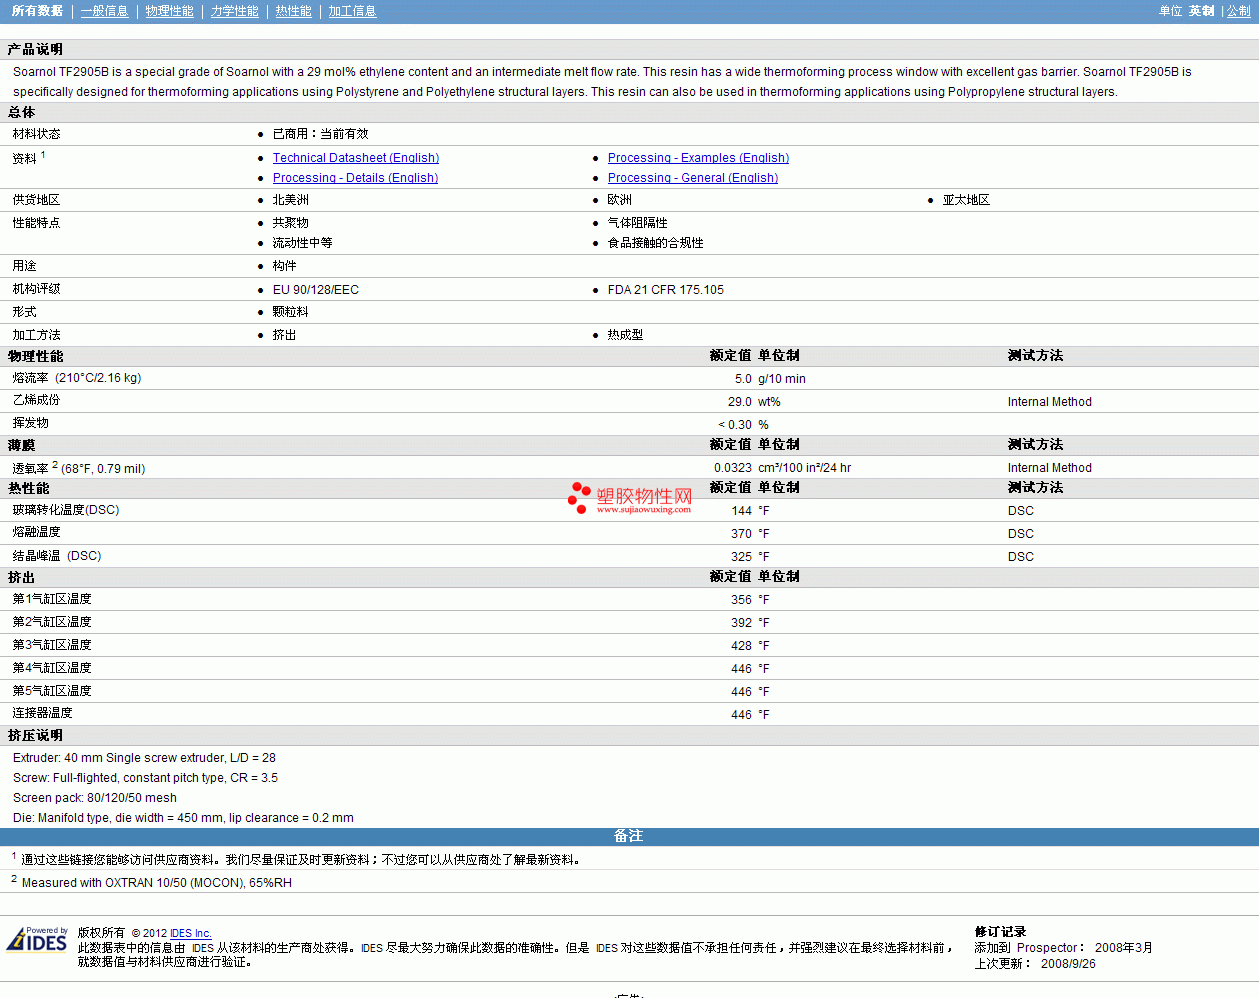Click footnote 1 superscript next to 资料
This screenshot has width=1259, height=998.
tap(43, 155)
